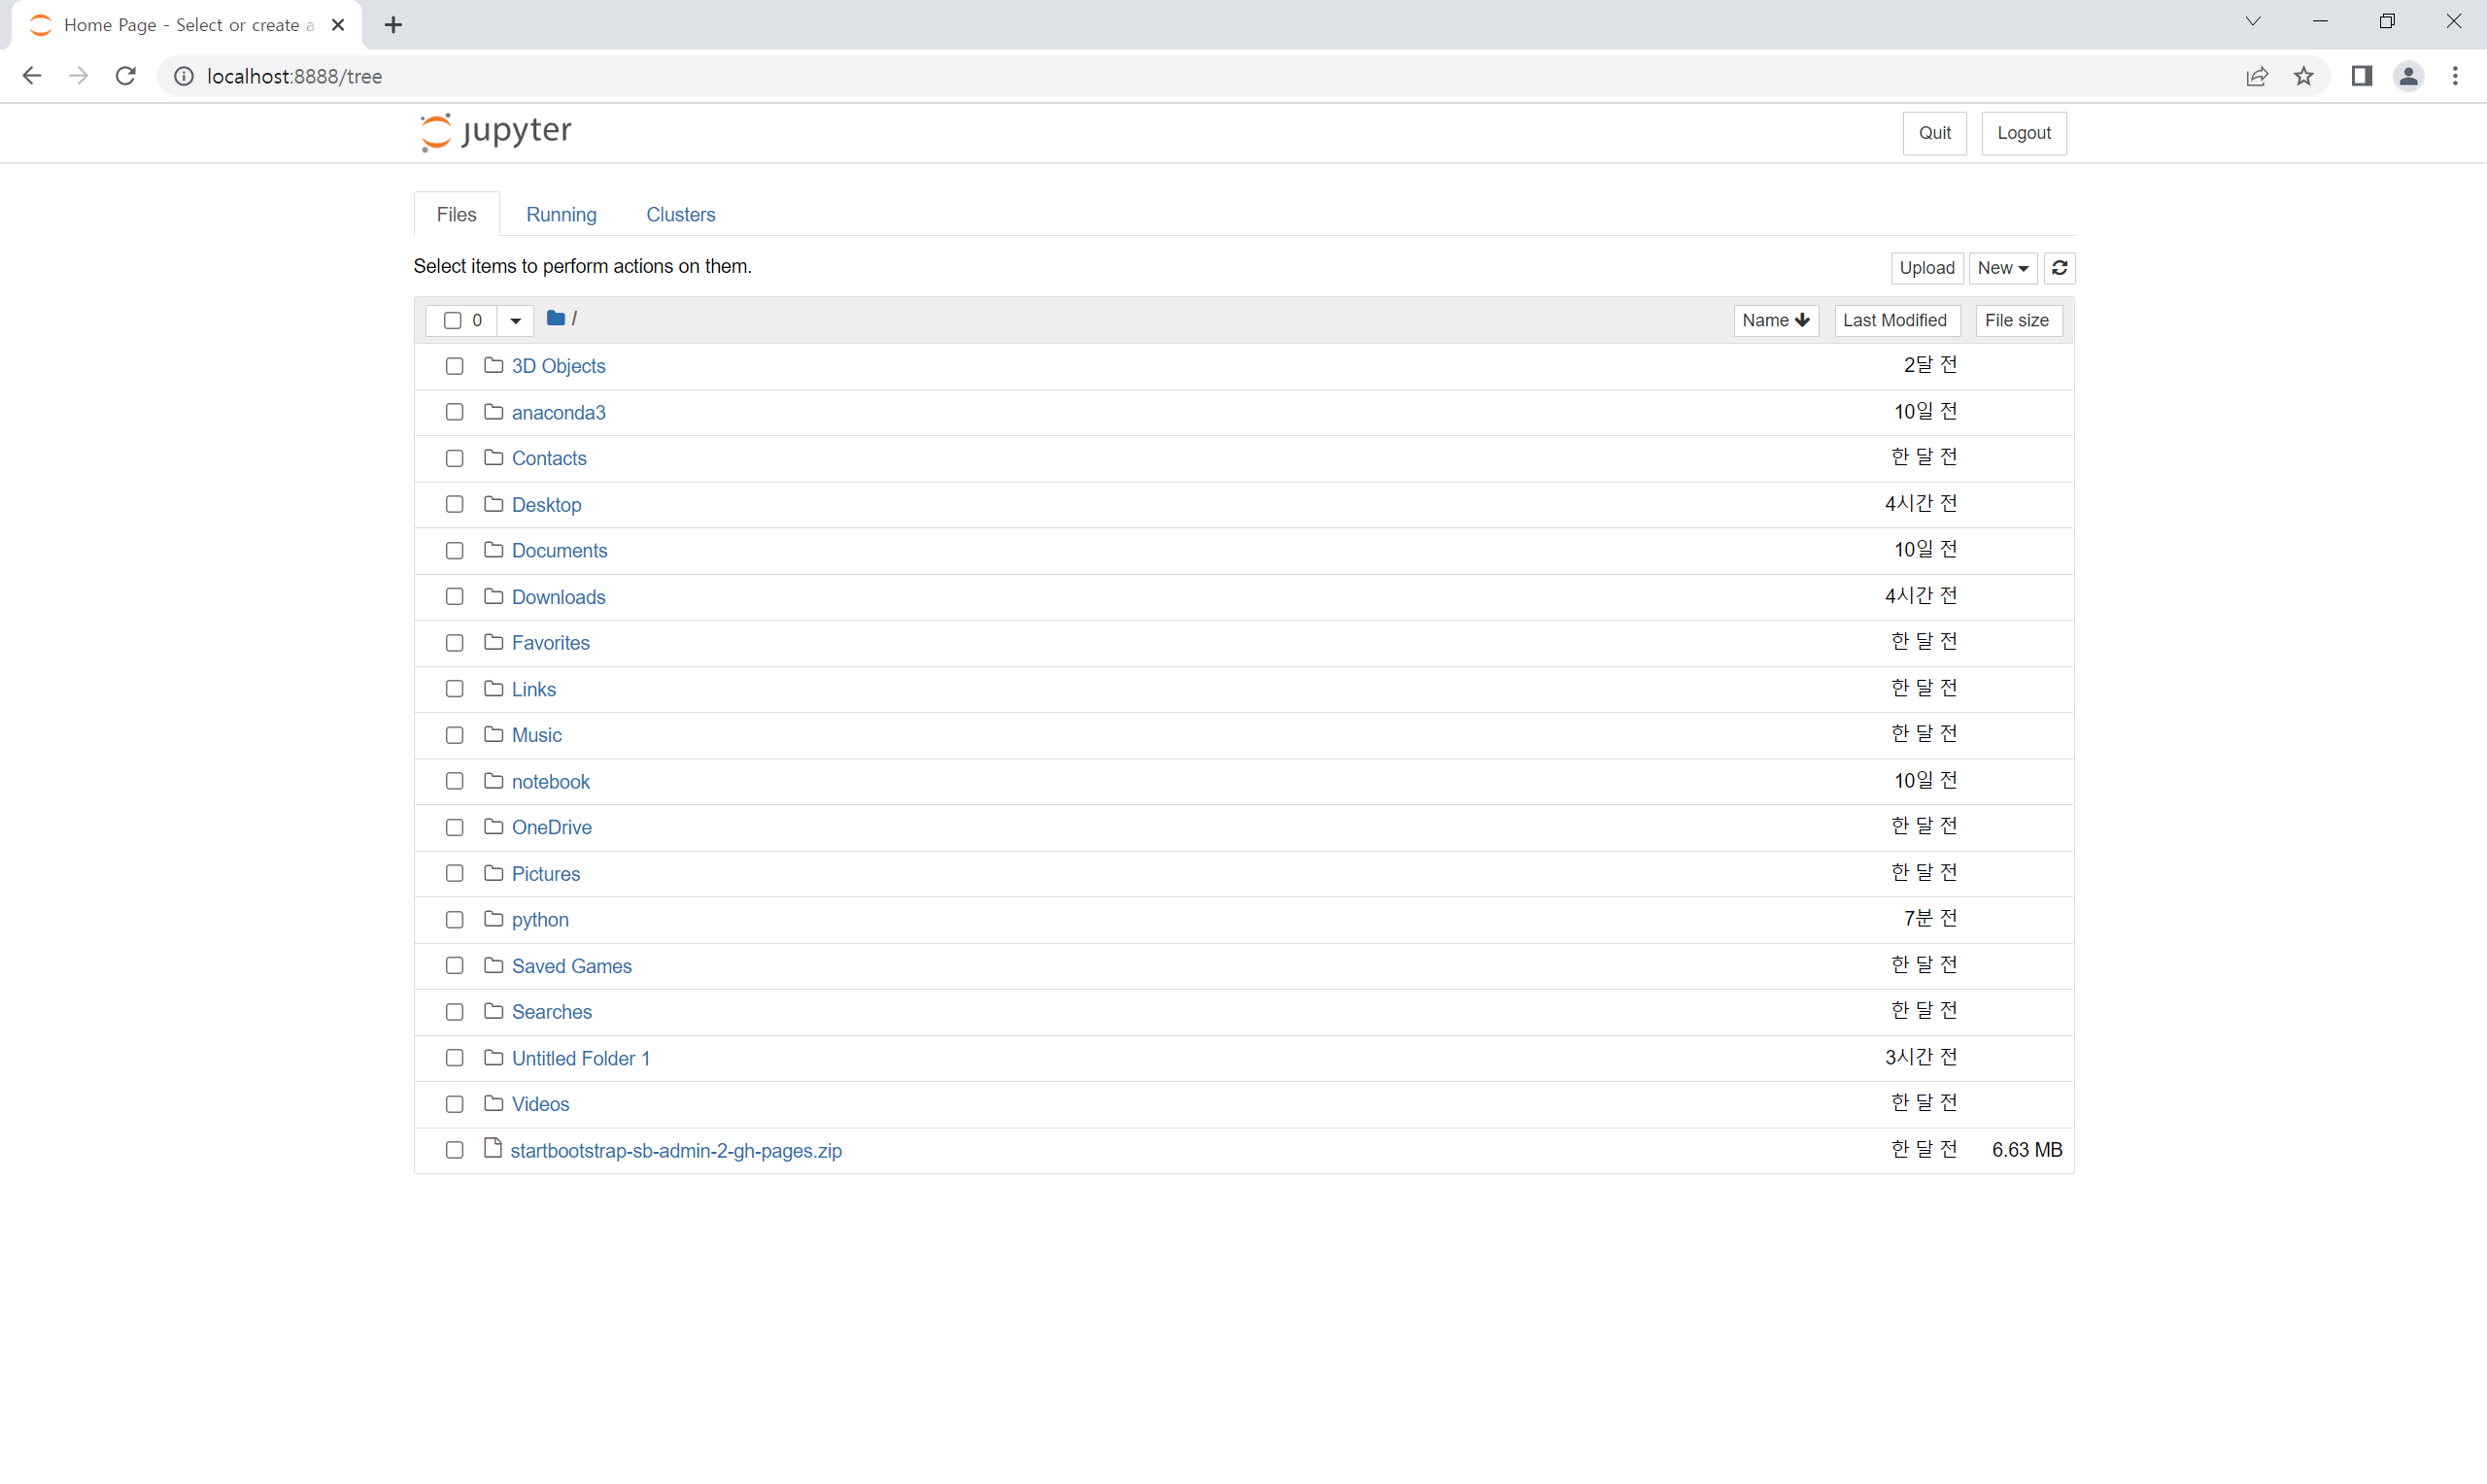
Task: Click the browser share icon
Action: (x=2257, y=76)
